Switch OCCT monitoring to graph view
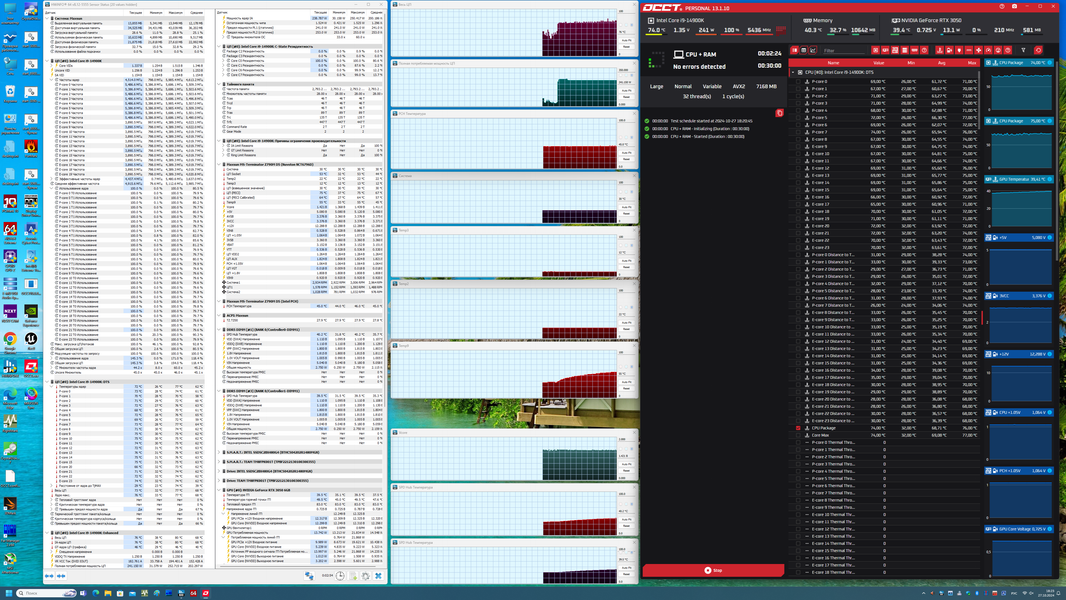 point(812,50)
